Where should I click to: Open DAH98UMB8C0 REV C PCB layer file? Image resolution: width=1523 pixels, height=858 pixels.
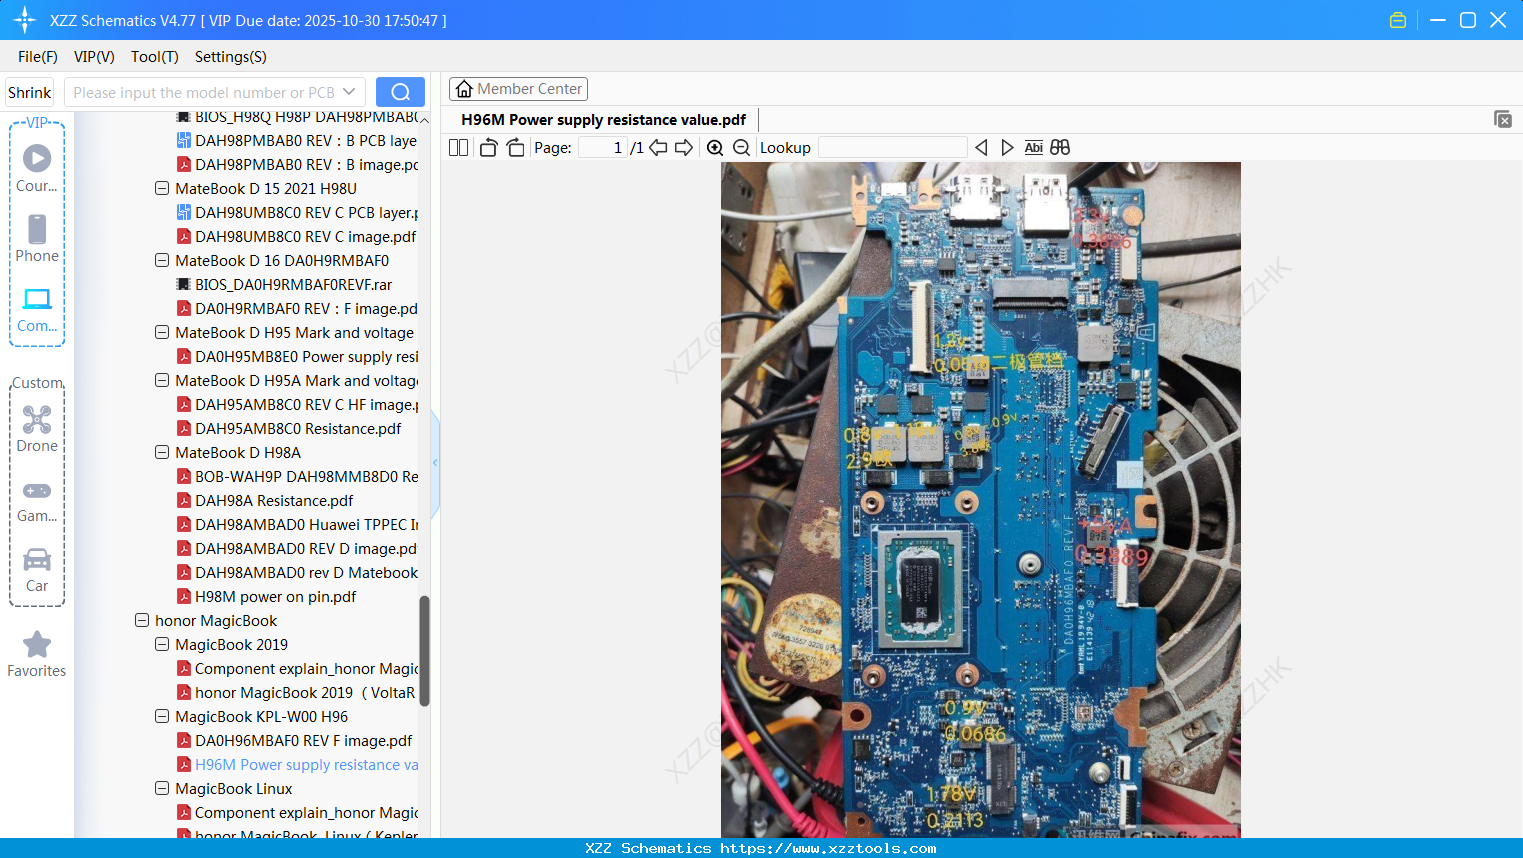tap(298, 212)
